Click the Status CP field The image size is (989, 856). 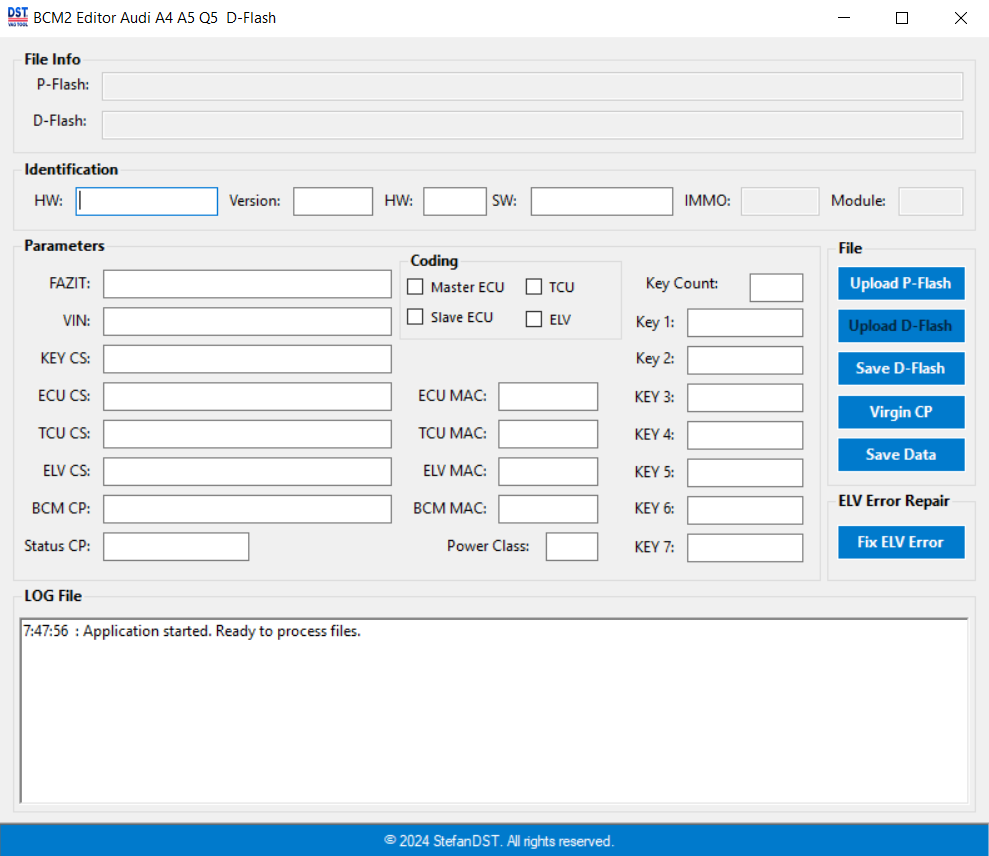point(176,547)
